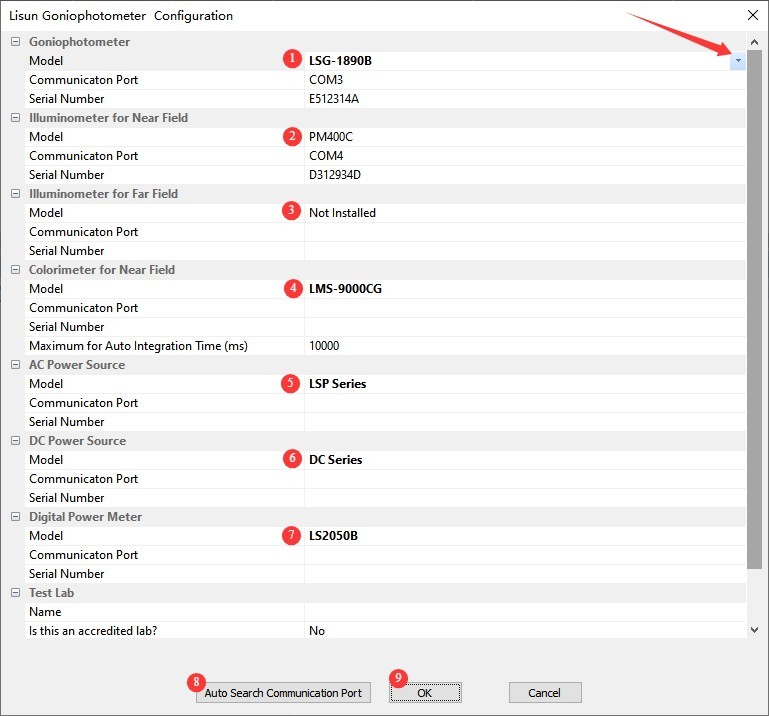The image size is (769, 716).
Task: Click the scrollbar down arrow
Action: click(x=754, y=630)
